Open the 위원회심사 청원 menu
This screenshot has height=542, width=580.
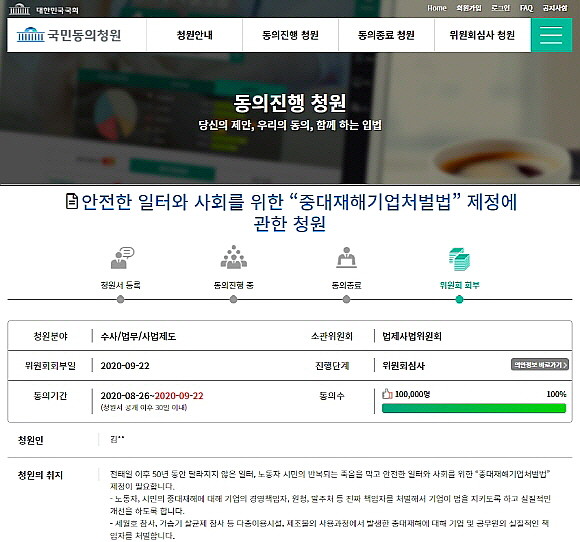tap(482, 35)
